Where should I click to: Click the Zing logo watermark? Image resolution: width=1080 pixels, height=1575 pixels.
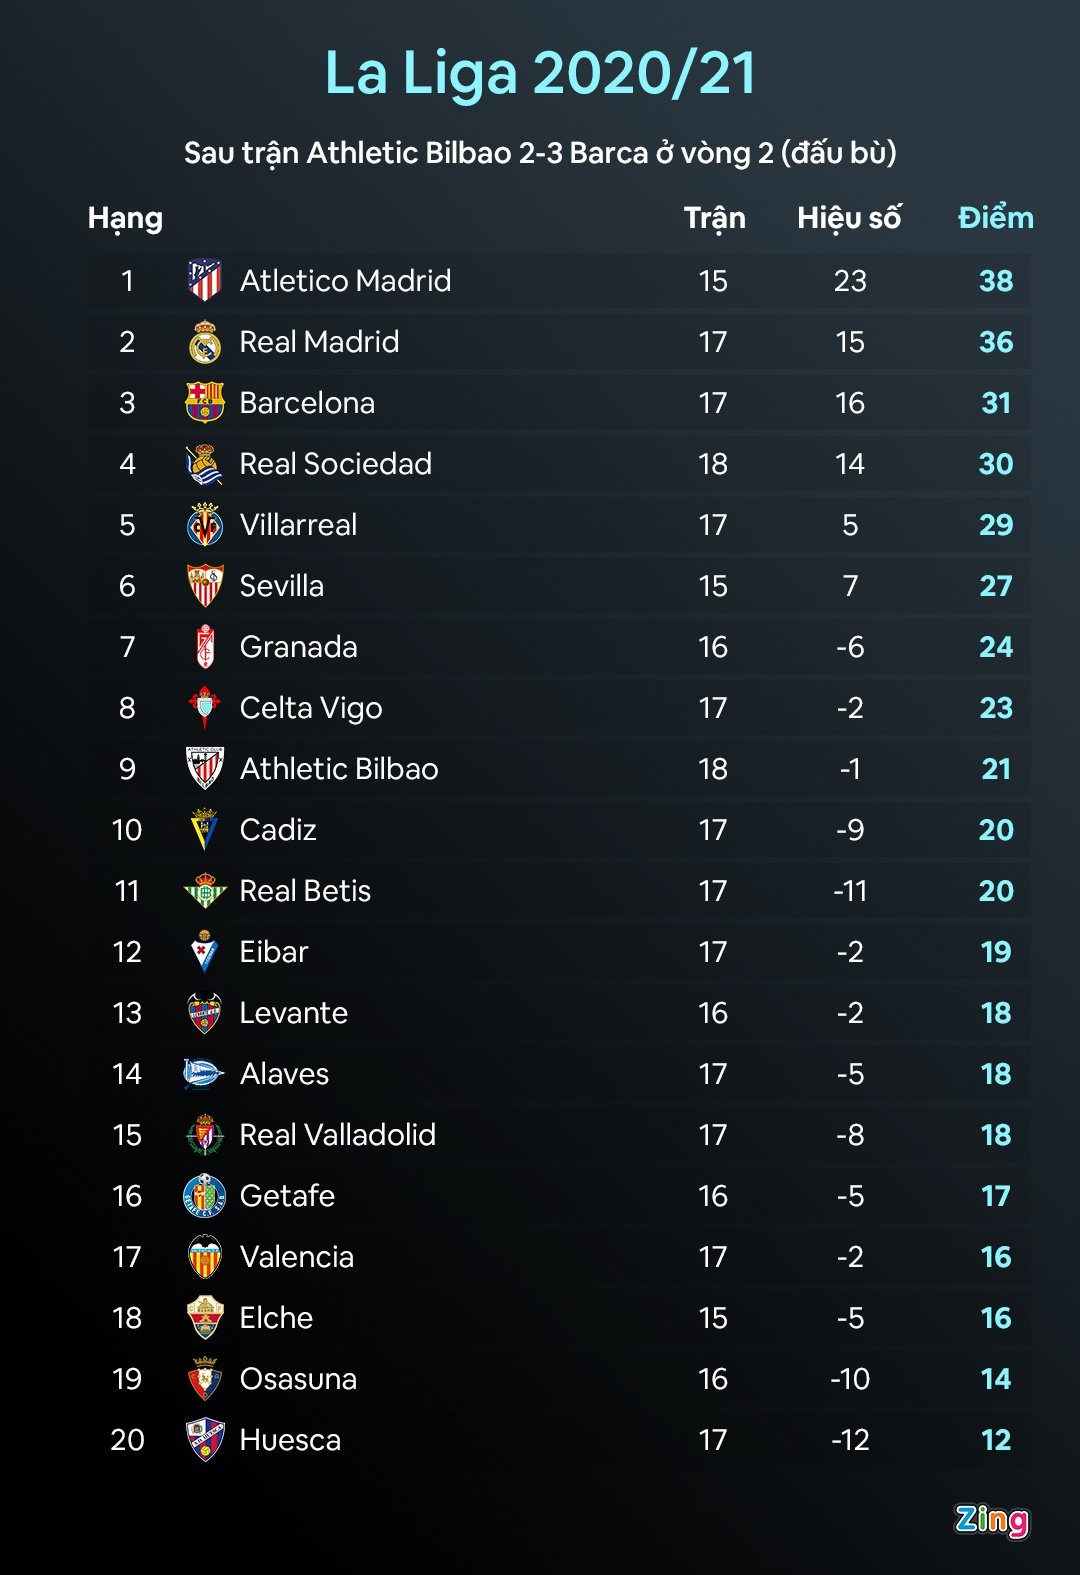tap(991, 1520)
